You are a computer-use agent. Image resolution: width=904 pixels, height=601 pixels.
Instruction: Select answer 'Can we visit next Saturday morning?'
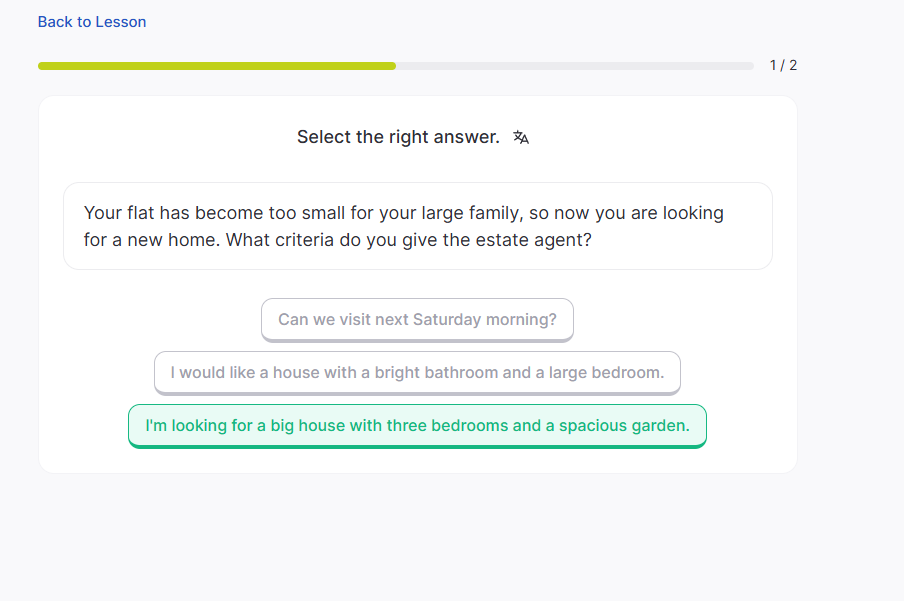coord(417,320)
